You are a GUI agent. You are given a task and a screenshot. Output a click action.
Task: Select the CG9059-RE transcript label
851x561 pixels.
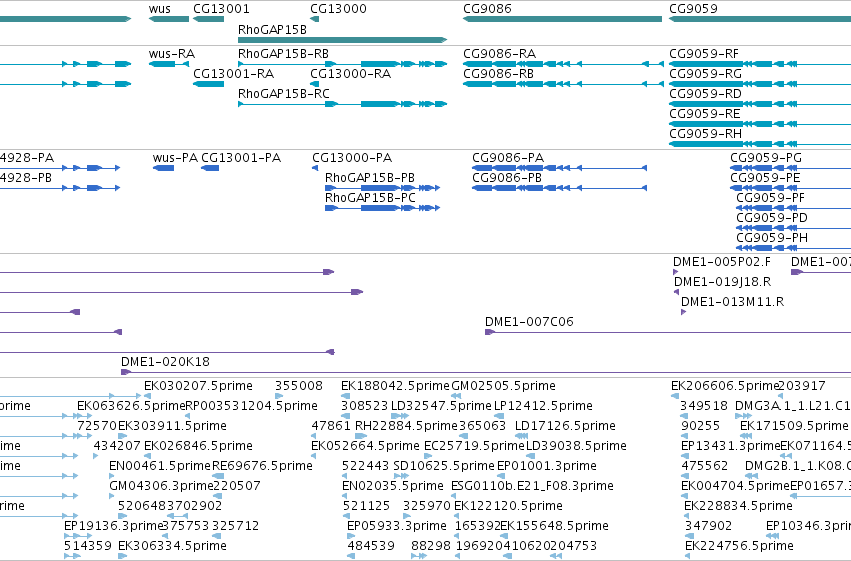click(x=705, y=114)
